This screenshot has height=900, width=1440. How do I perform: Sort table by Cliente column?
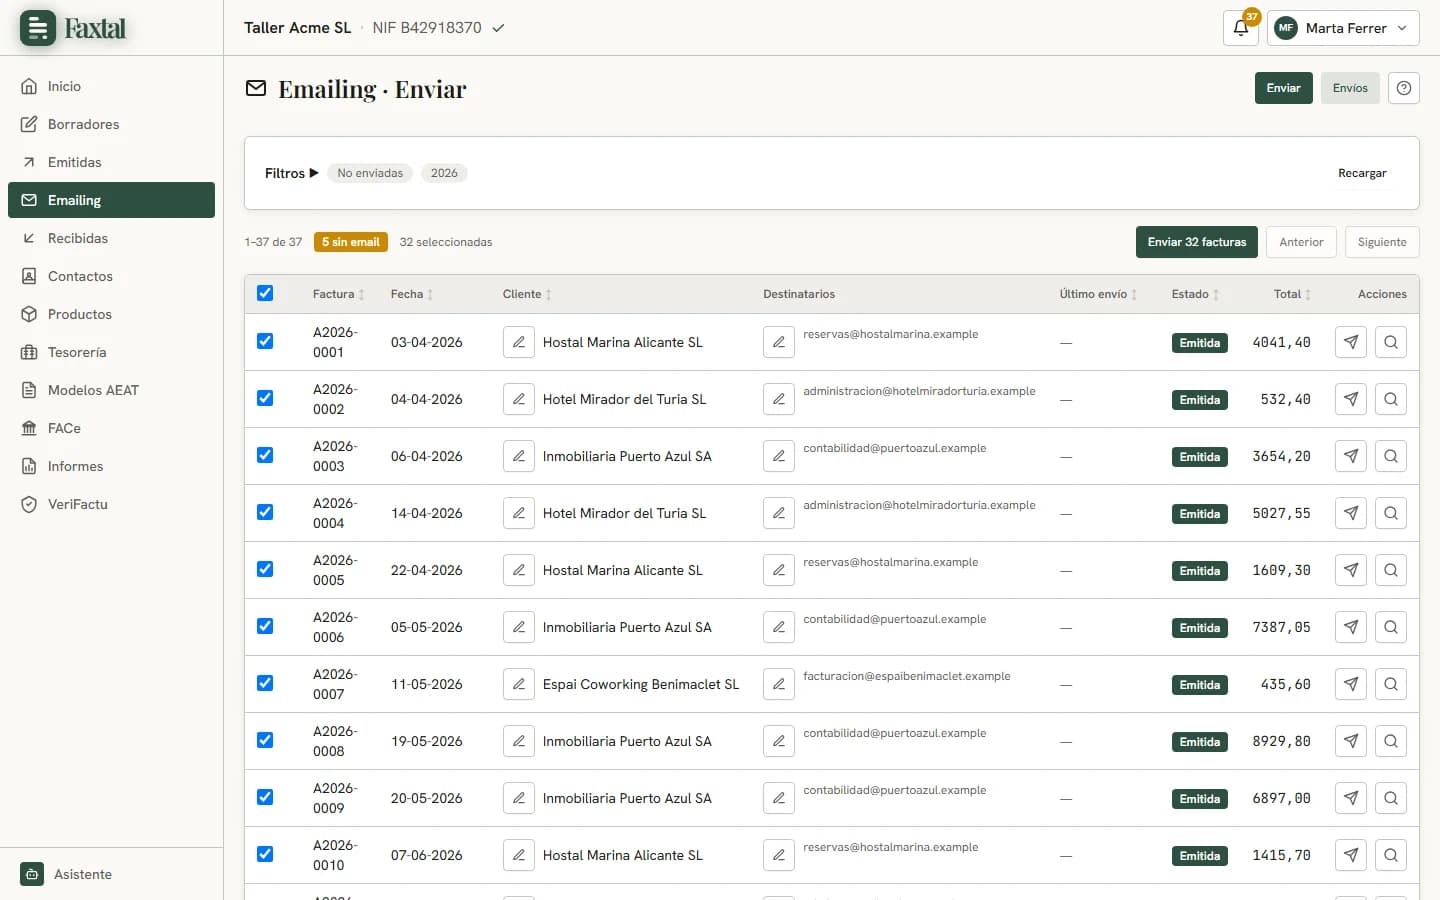(x=527, y=294)
